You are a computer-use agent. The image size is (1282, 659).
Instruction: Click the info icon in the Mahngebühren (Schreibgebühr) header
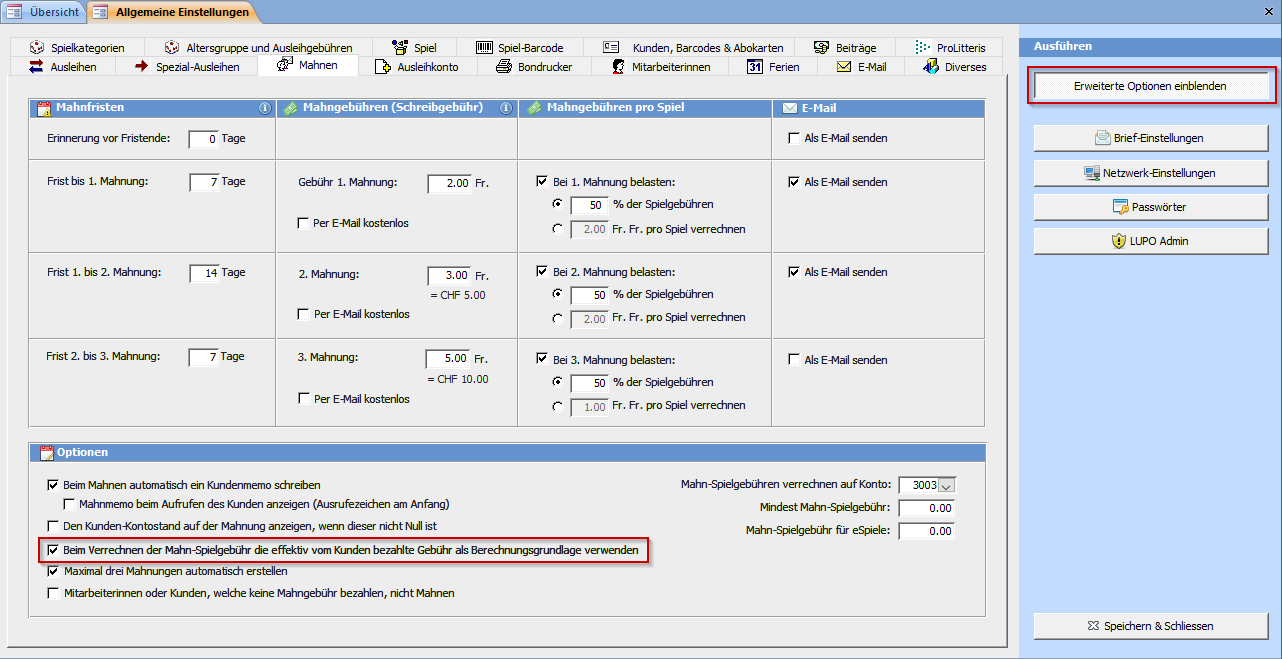point(506,108)
